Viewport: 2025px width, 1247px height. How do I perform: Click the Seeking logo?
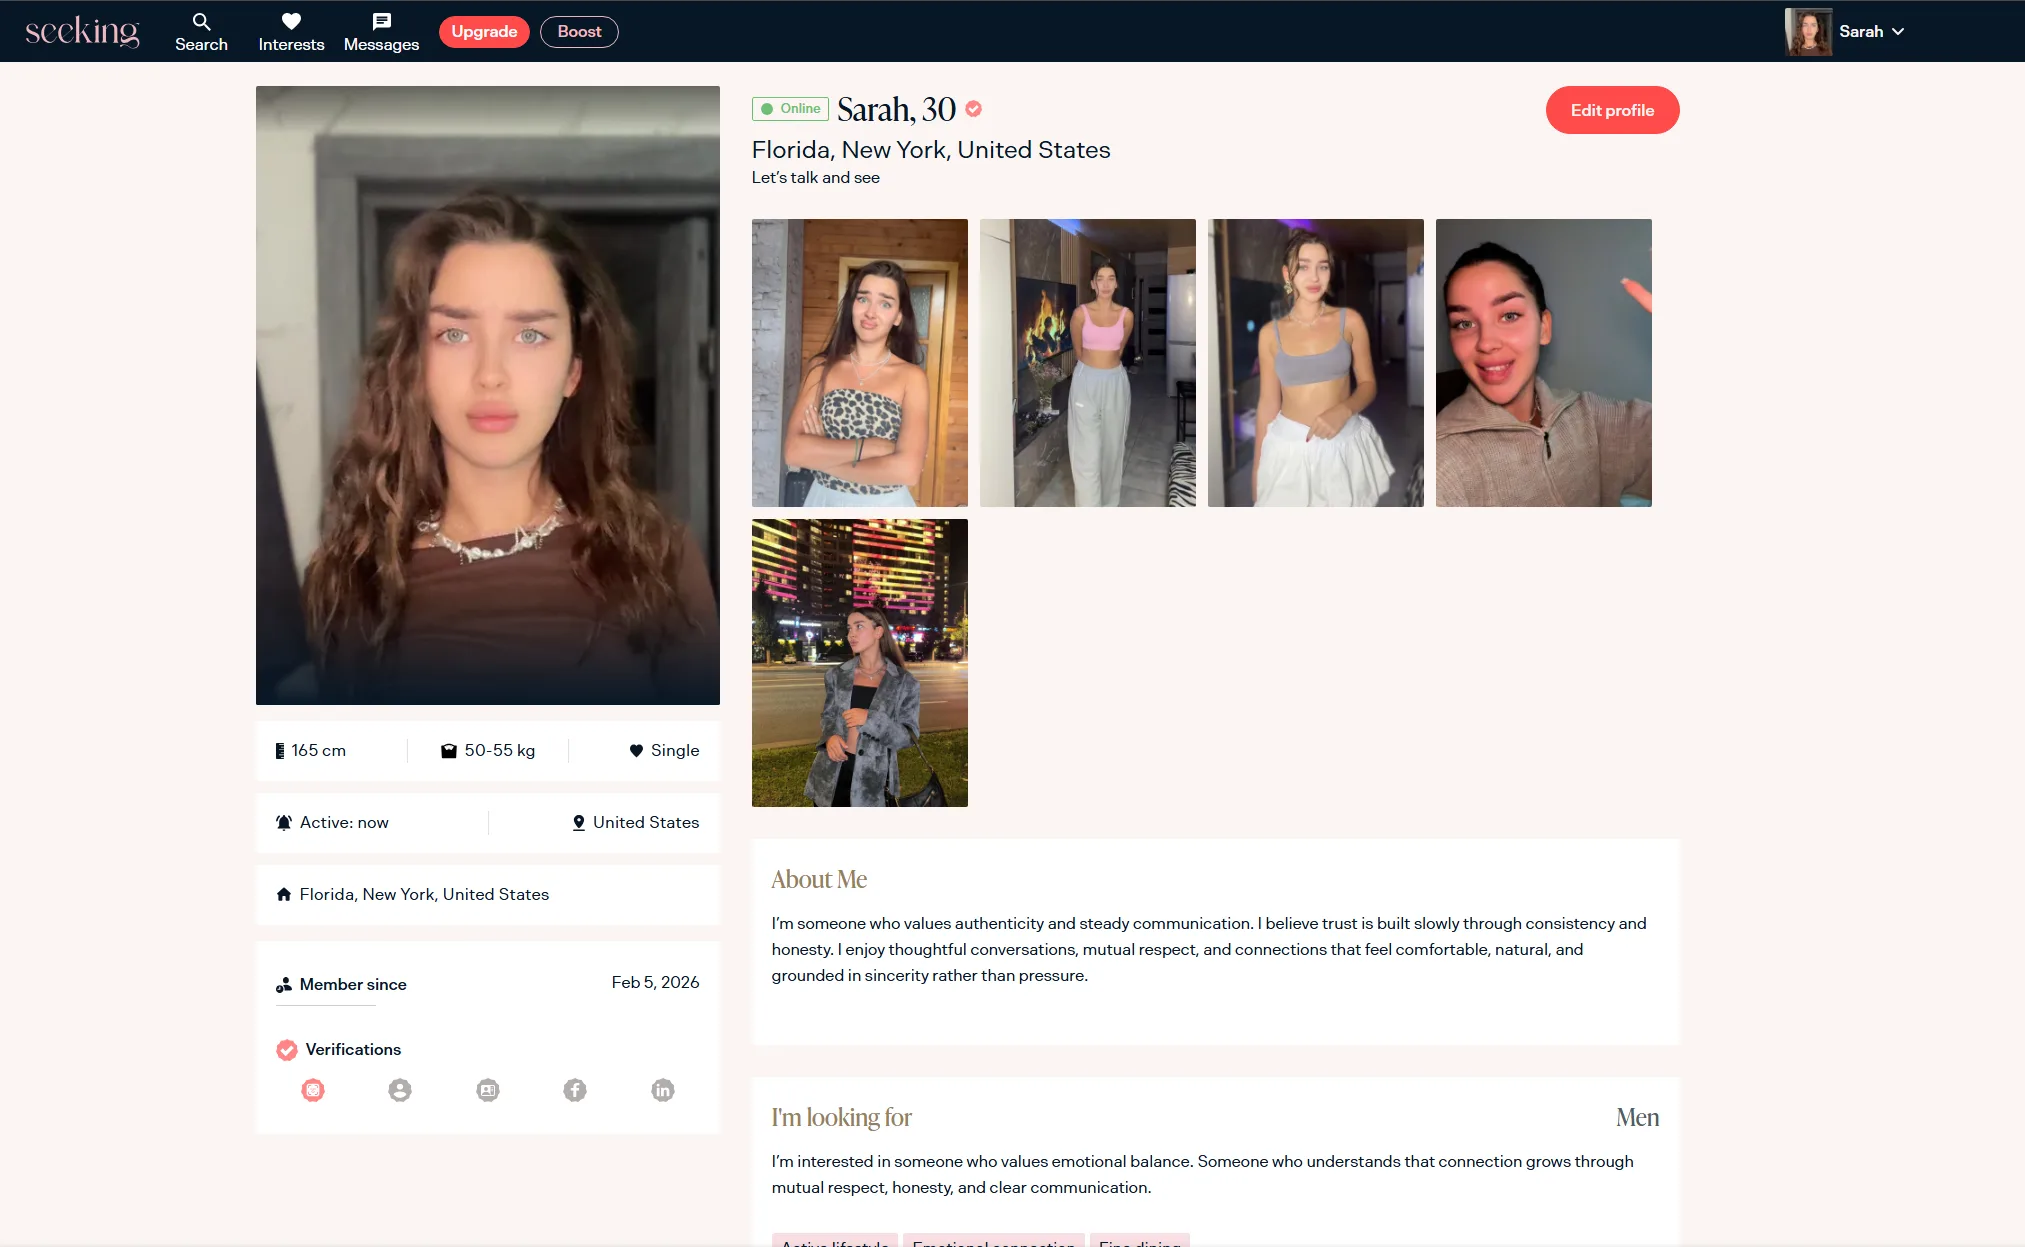pyautogui.click(x=82, y=31)
